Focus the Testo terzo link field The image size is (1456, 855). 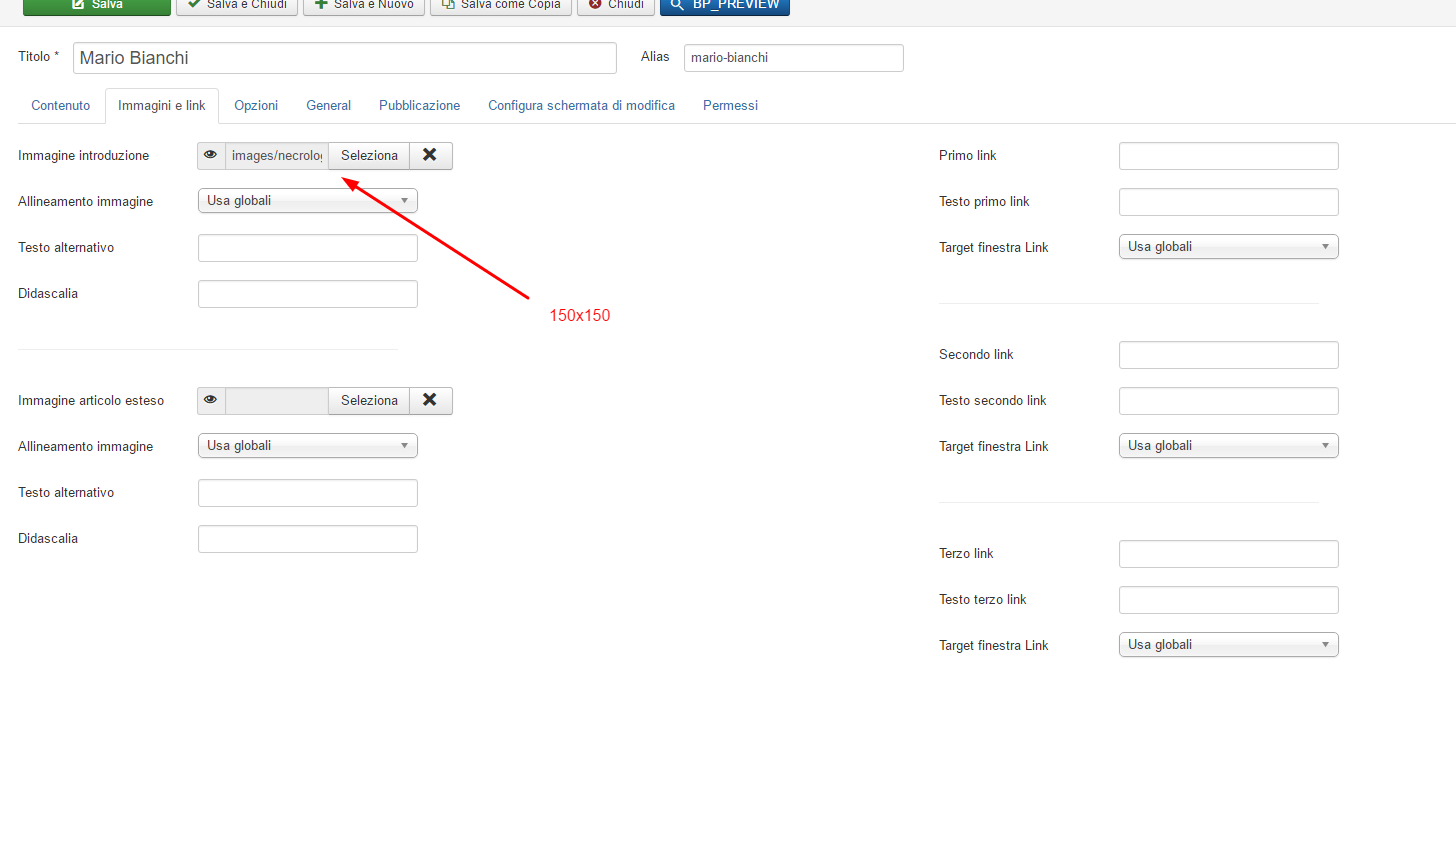[1229, 600]
